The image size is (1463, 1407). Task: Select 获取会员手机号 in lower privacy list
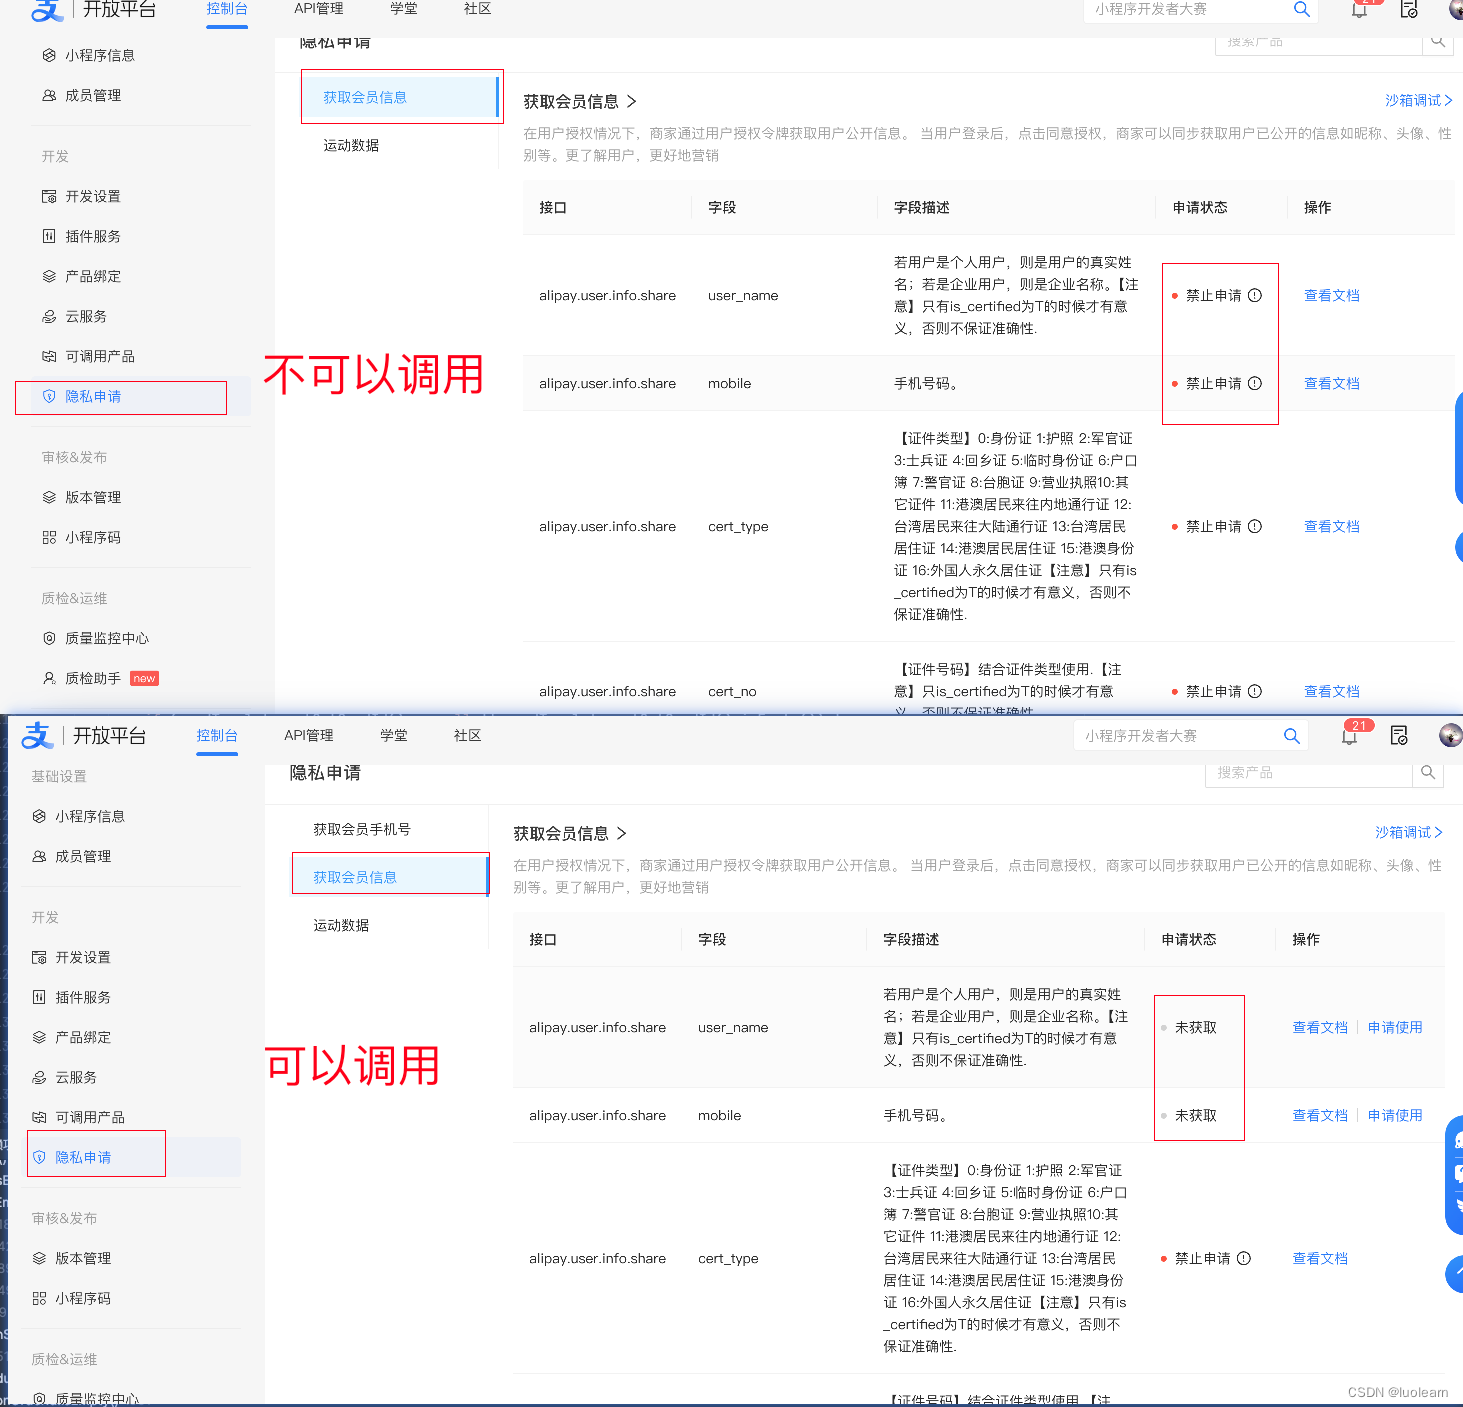(362, 829)
